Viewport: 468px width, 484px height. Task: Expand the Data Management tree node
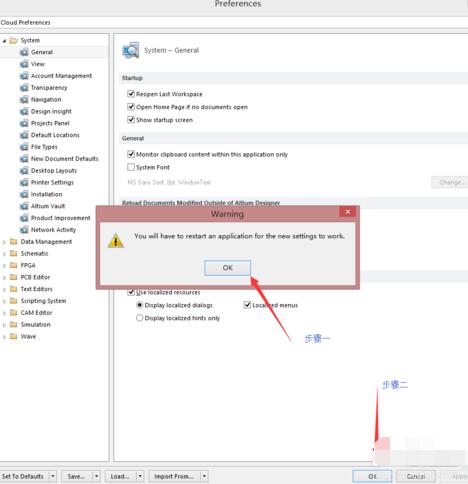click(x=4, y=242)
